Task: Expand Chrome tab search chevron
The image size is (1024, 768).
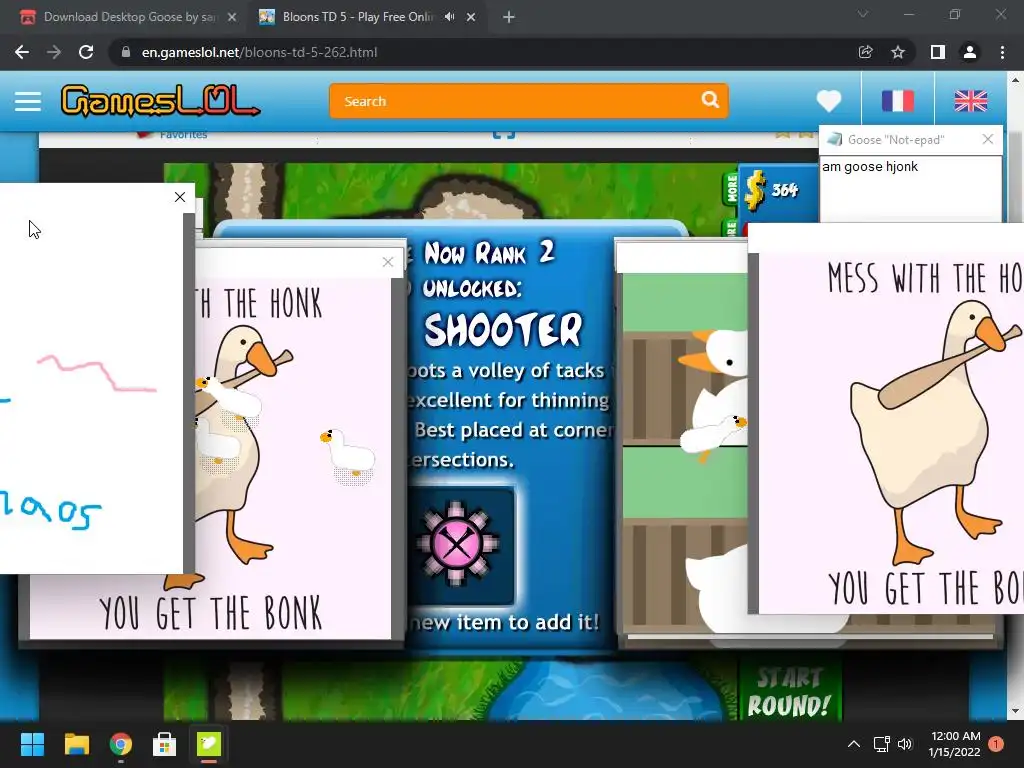Action: tap(863, 14)
